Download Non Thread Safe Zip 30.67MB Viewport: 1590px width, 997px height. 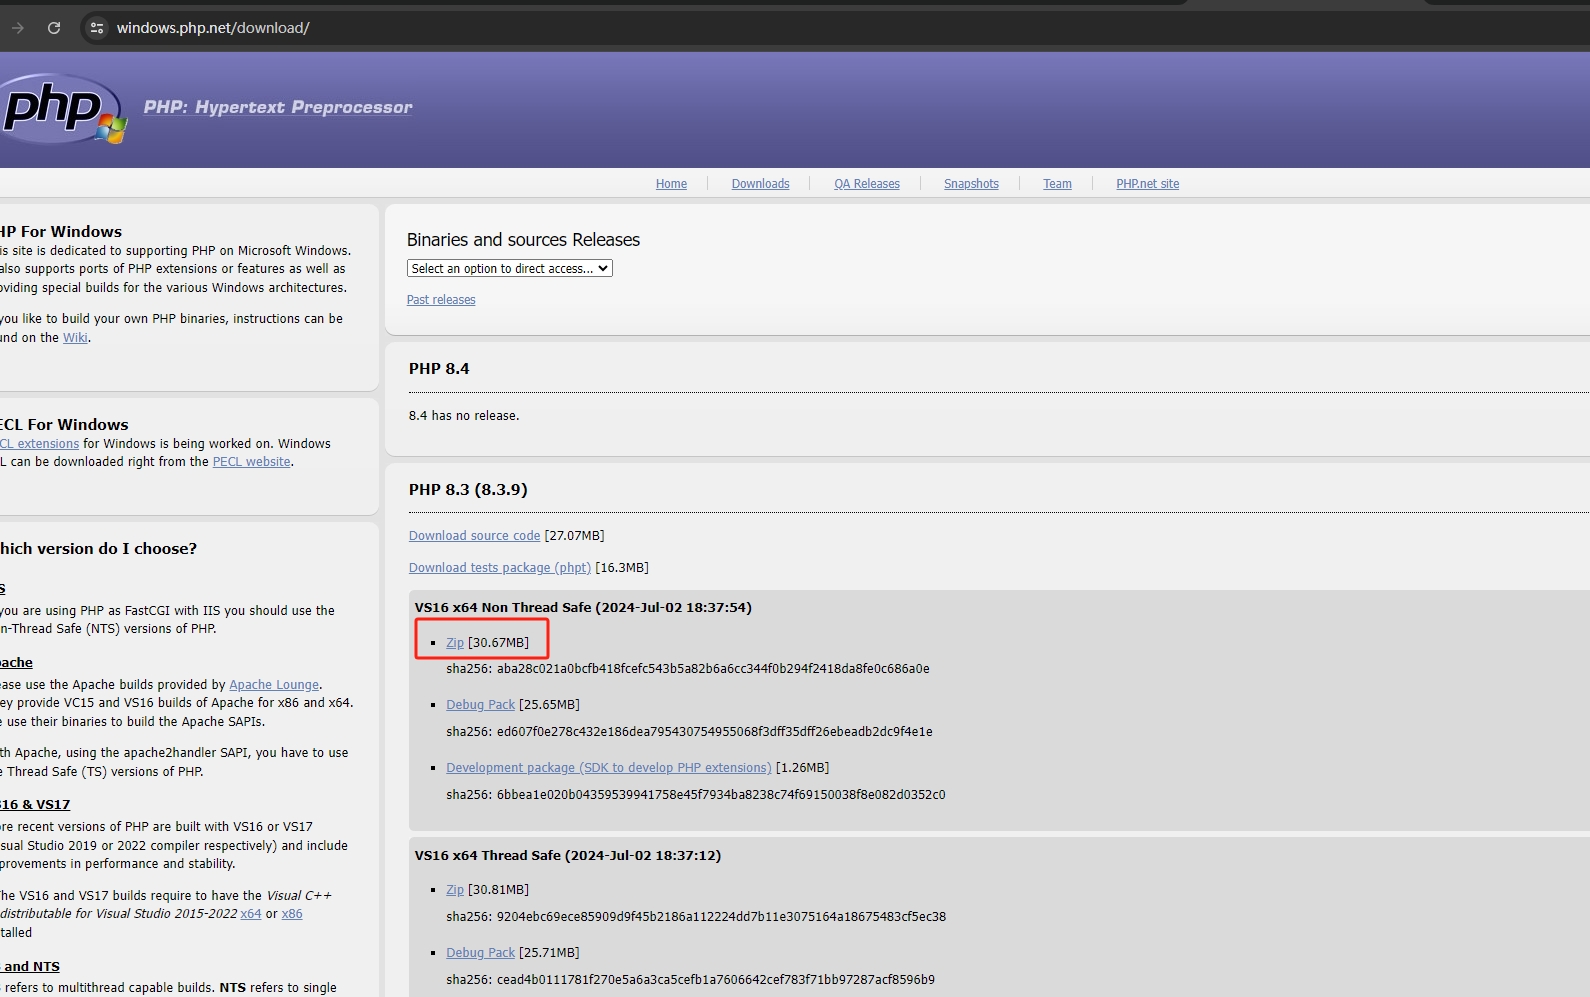coord(455,643)
